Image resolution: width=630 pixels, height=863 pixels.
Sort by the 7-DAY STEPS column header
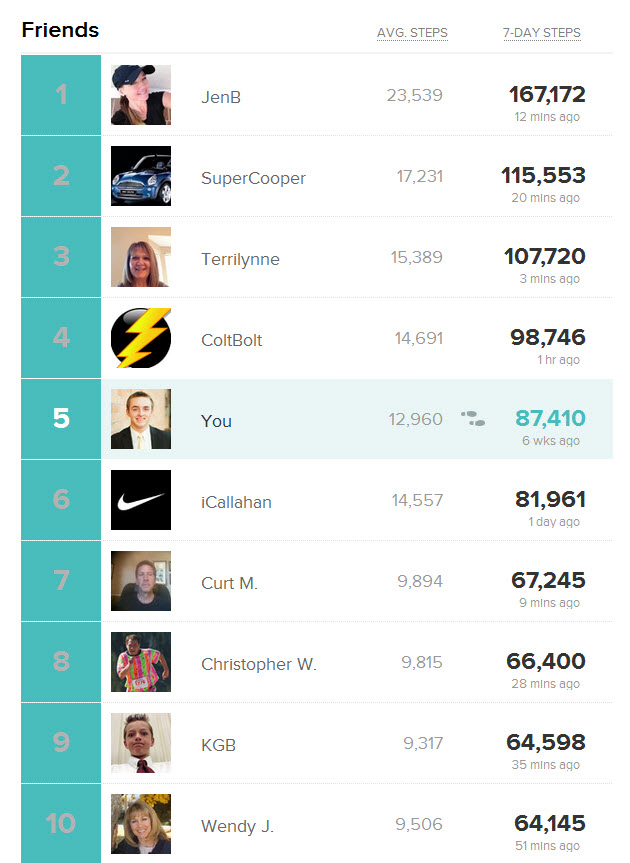(x=541, y=33)
